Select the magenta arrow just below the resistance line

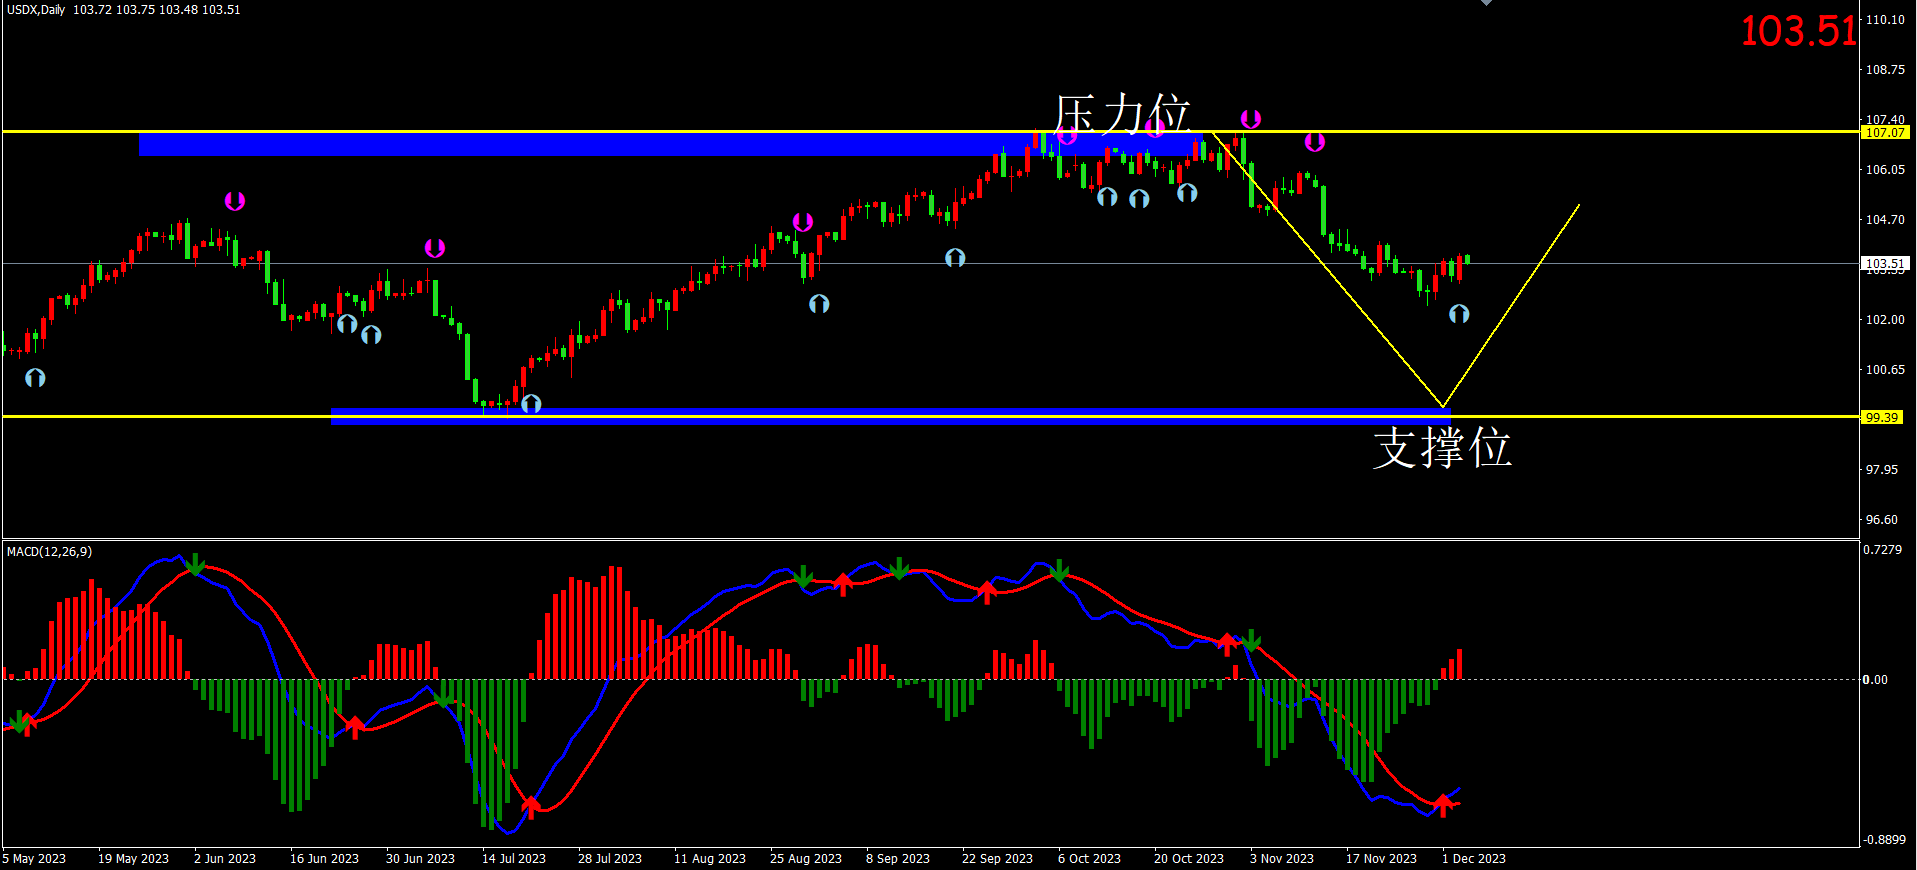[x=1314, y=142]
